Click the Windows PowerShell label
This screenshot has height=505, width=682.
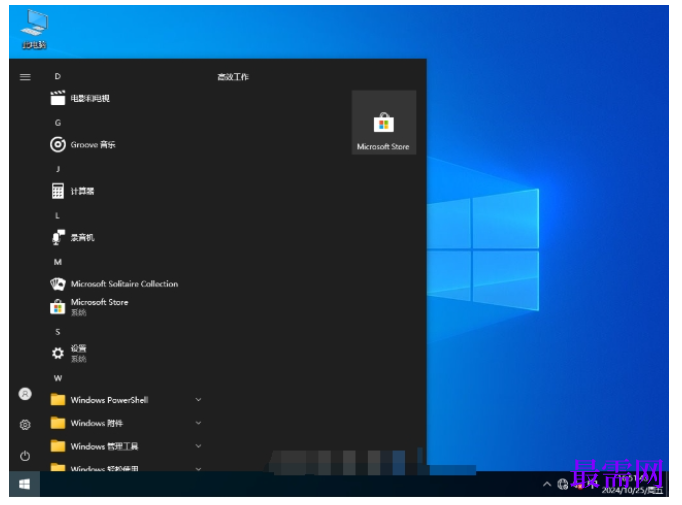pos(110,400)
